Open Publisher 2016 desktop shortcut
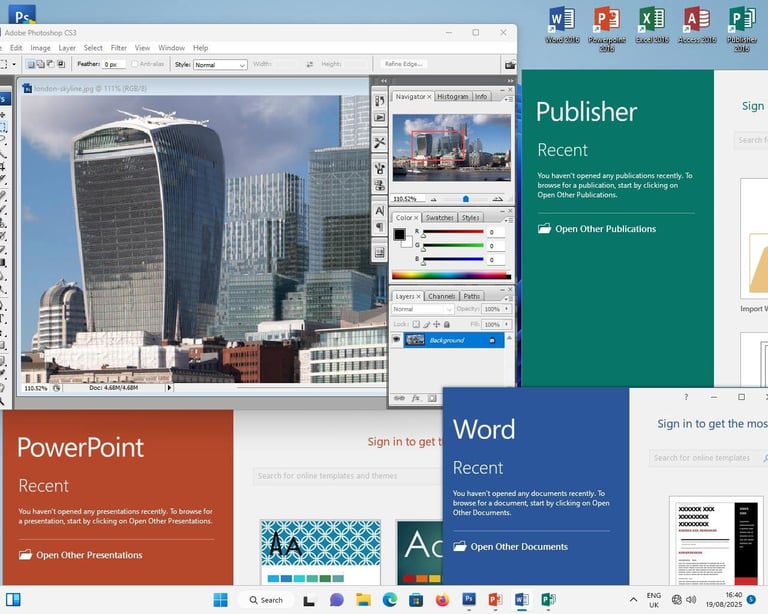 point(742,29)
